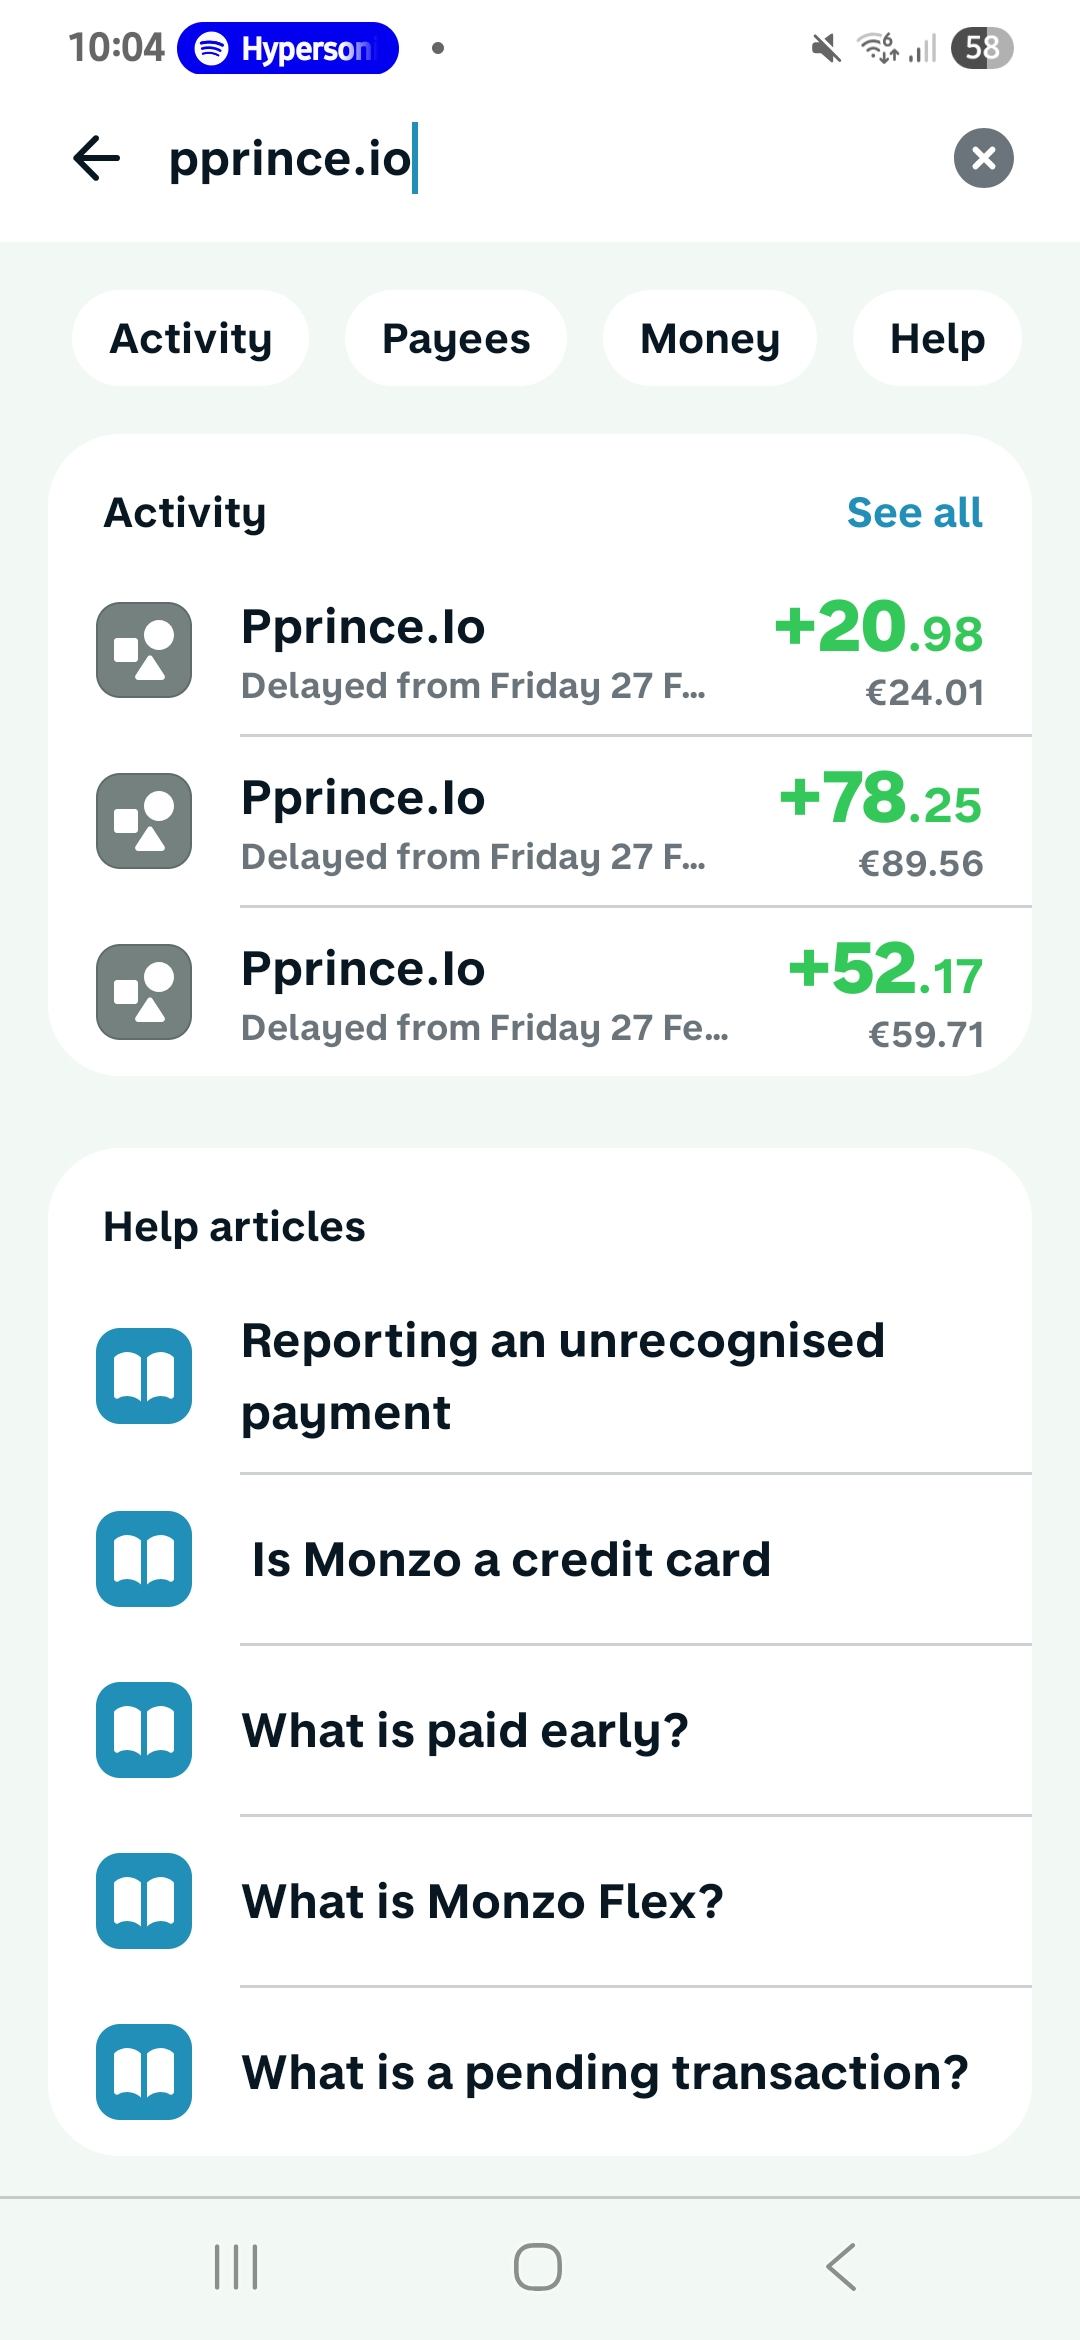
Task: Switch to the Money filter chip
Action: tap(710, 339)
